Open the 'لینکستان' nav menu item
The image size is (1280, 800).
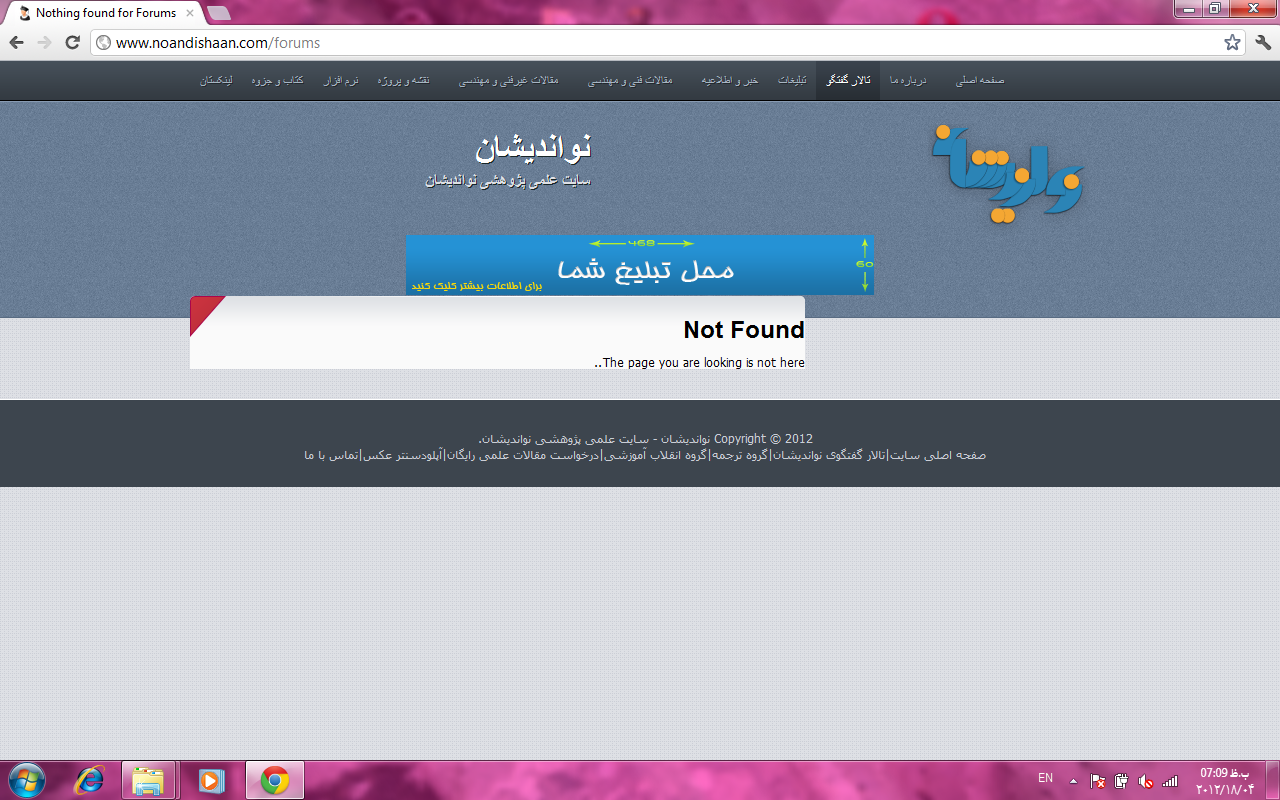click(x=217, y=80)
